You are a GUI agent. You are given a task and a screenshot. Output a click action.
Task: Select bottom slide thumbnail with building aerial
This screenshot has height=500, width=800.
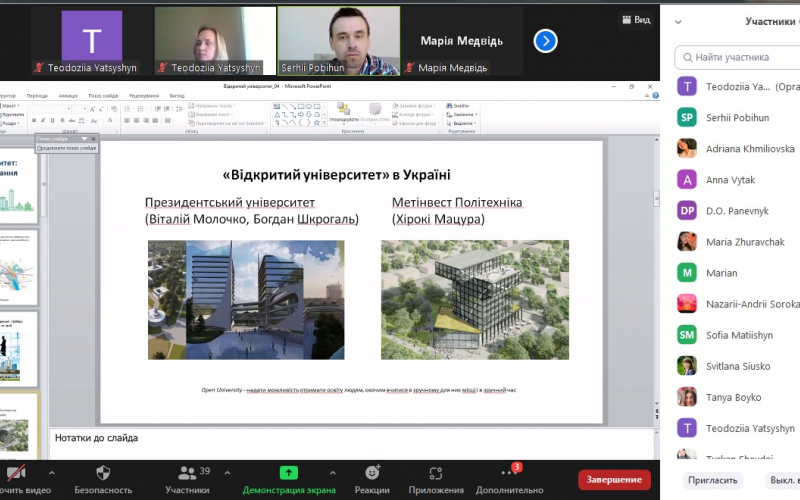click(x=18, y=428)
